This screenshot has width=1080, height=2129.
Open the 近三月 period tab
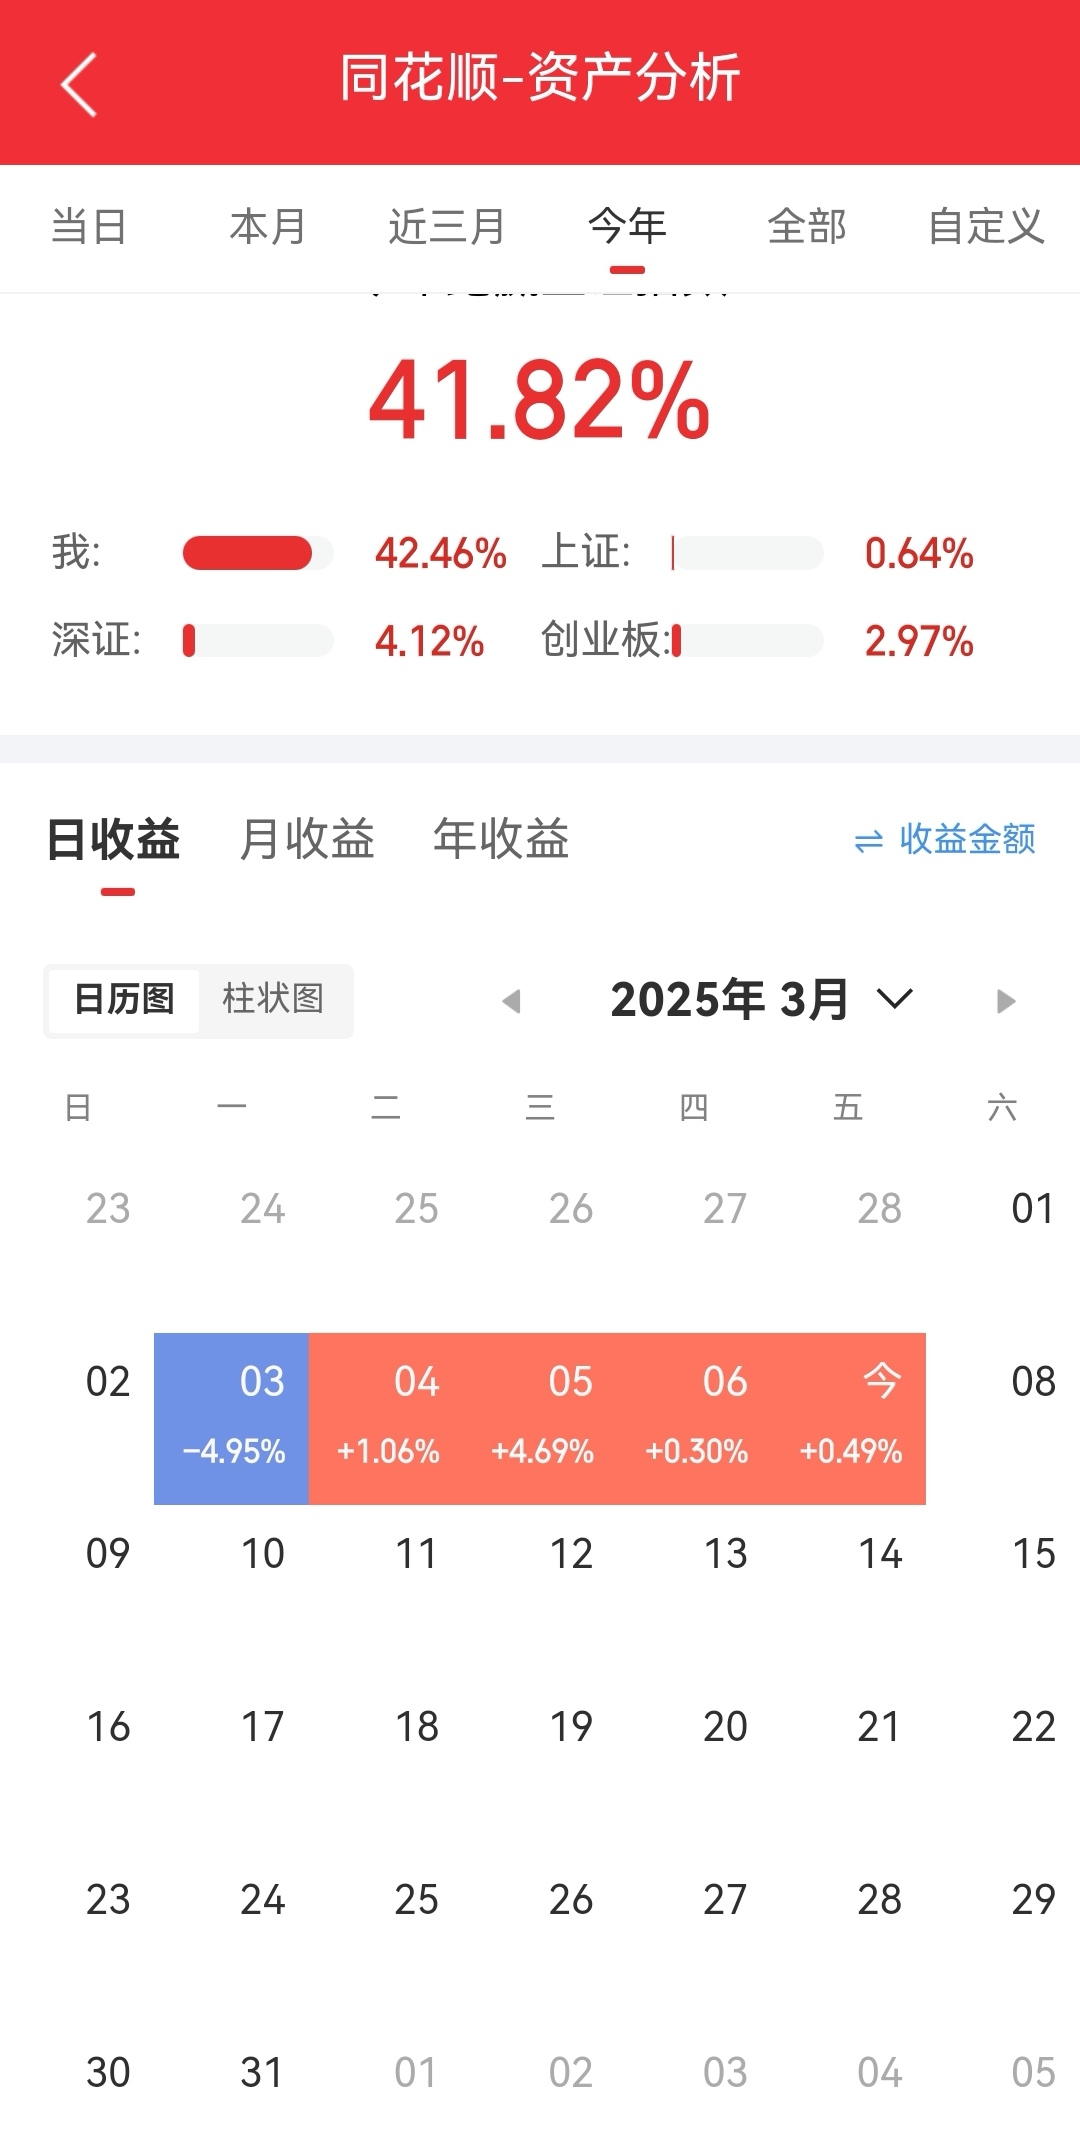click(x=447, y=227)
